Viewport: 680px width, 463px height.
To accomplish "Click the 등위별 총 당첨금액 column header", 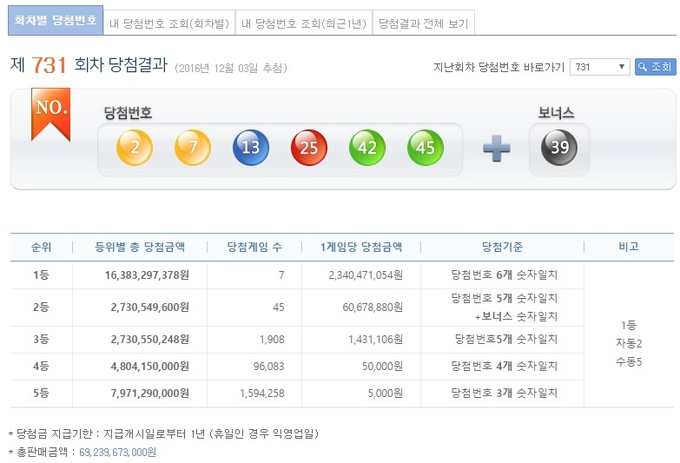I will 146,246.
